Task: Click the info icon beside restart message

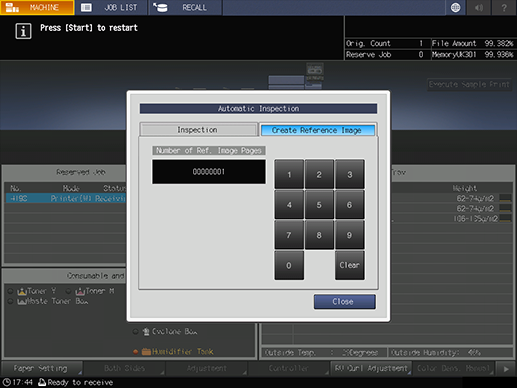Action: [23, 31]
